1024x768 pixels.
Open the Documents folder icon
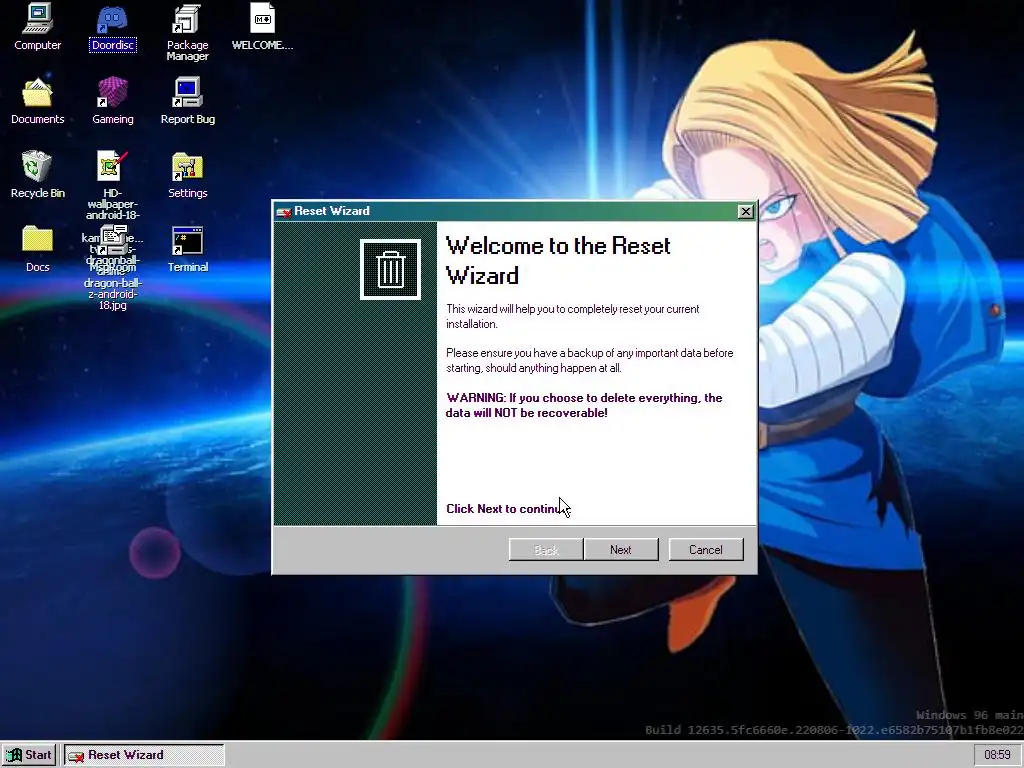(x=37, y=101)
